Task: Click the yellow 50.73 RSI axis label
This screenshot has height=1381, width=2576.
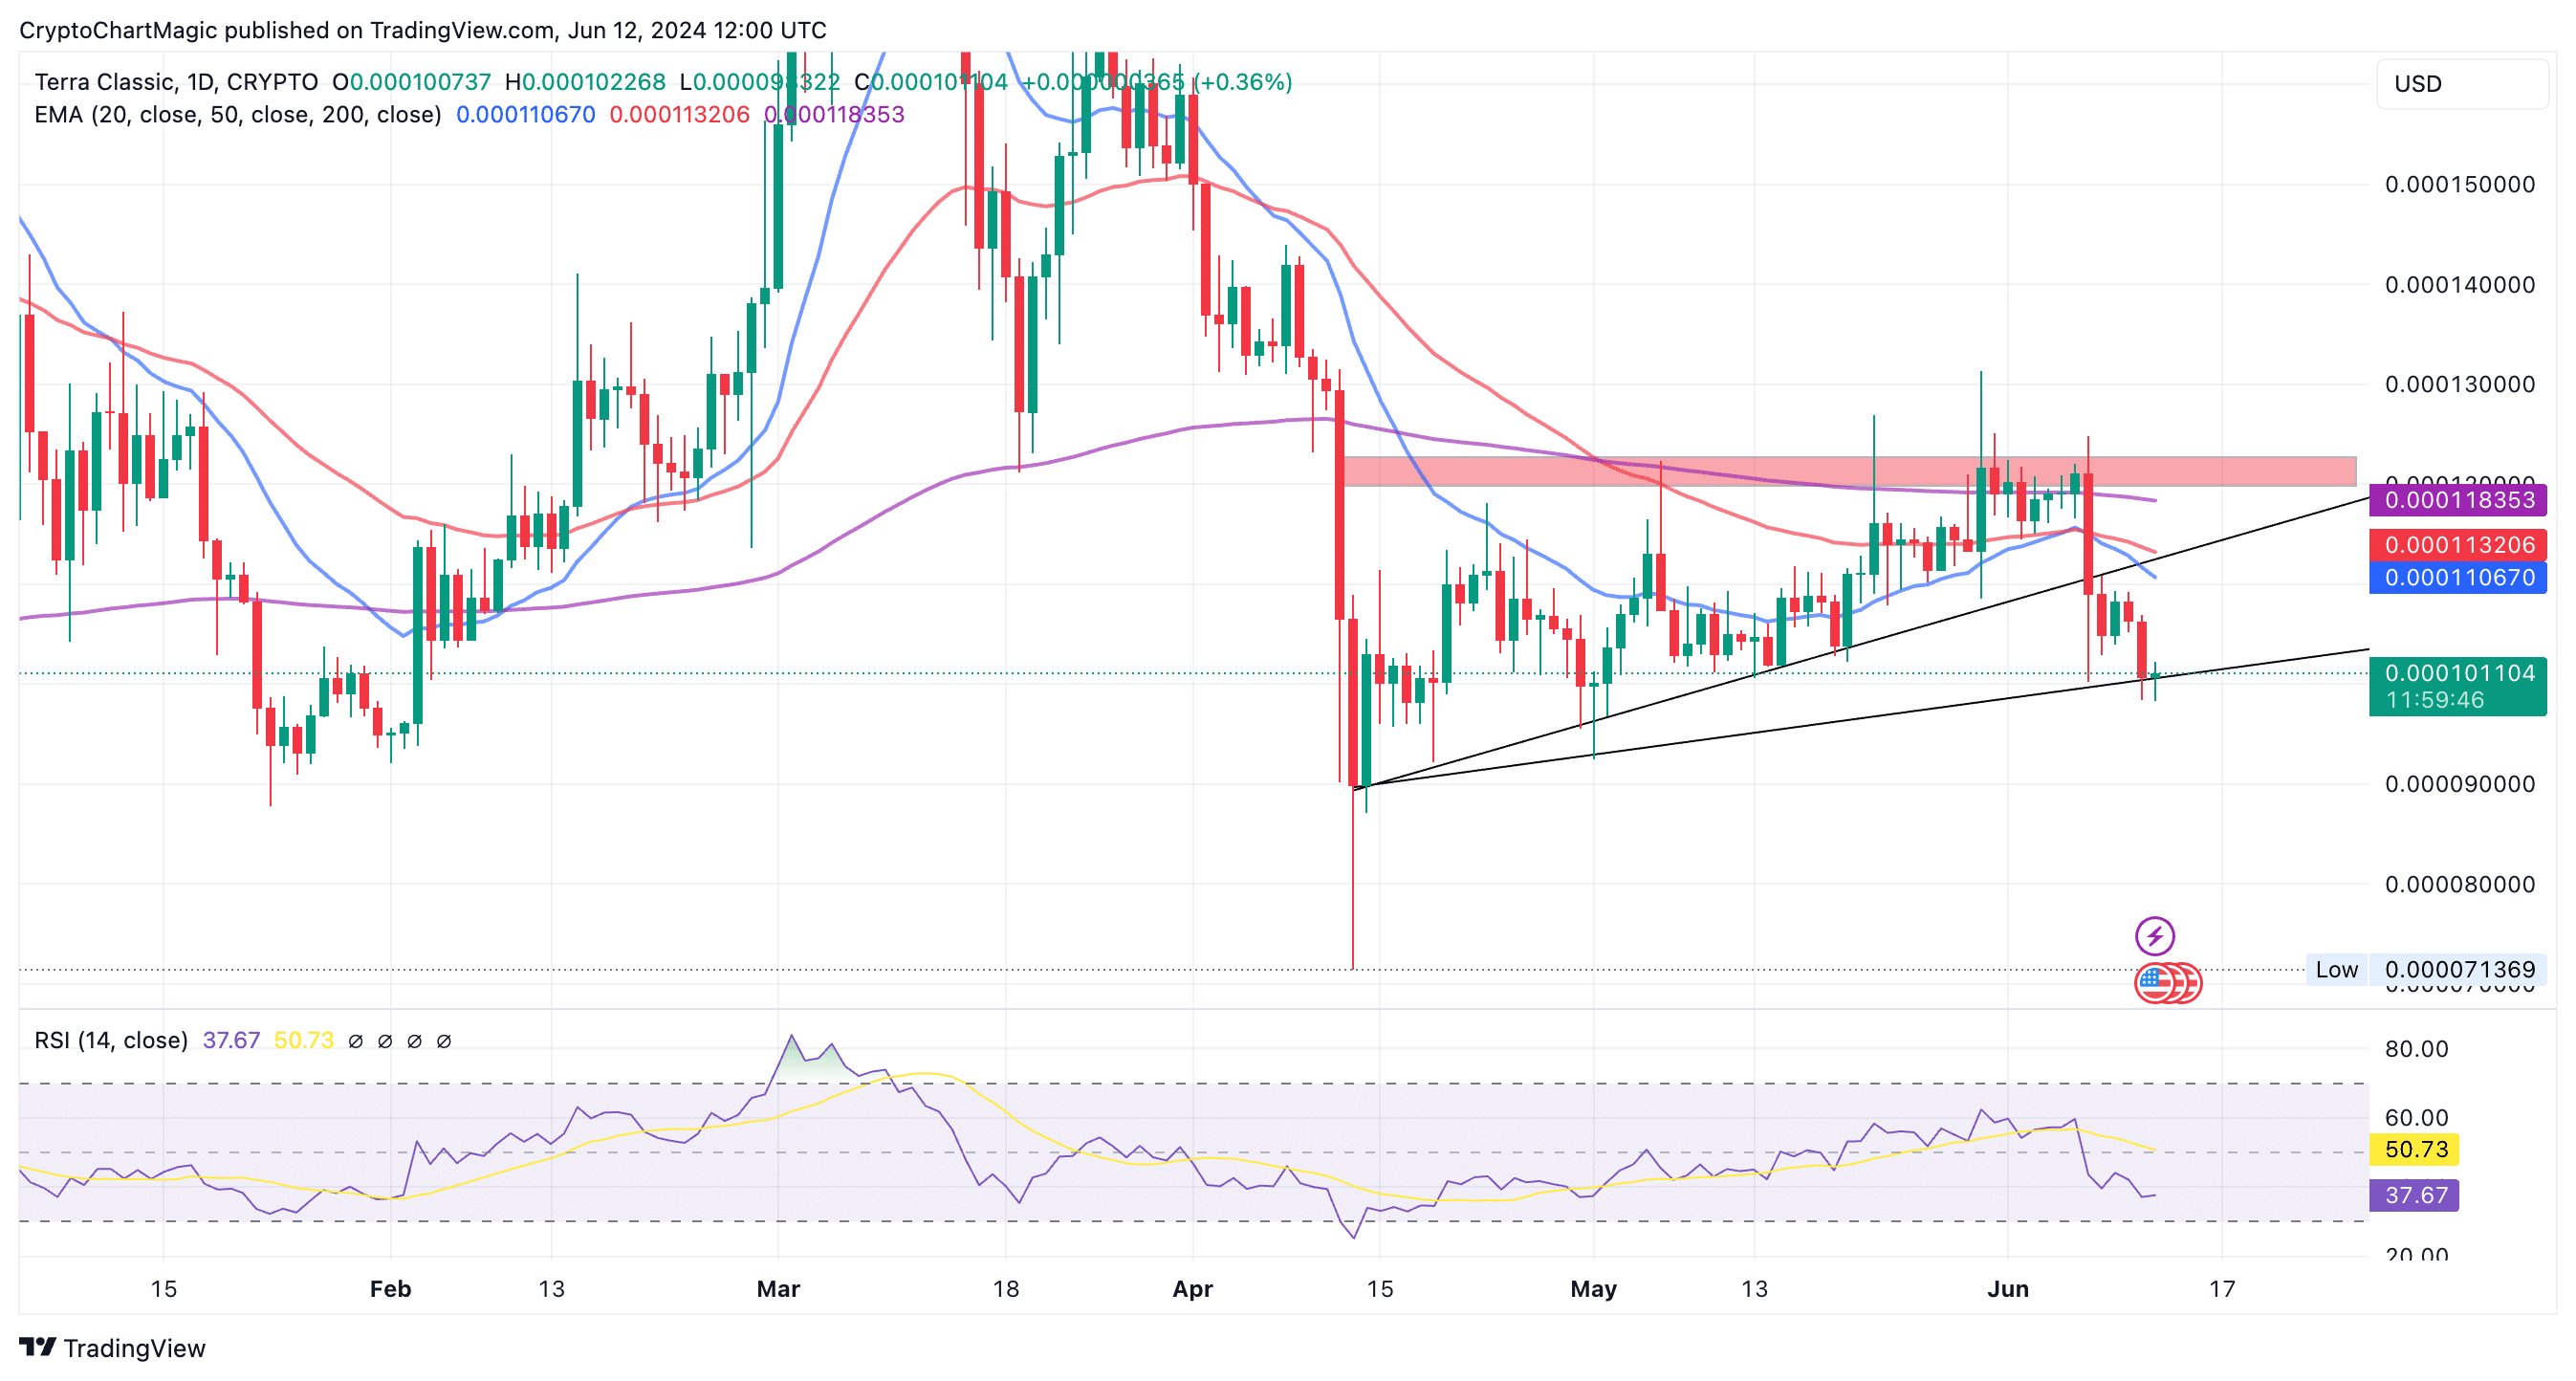Action: tap(2414, 1149)
